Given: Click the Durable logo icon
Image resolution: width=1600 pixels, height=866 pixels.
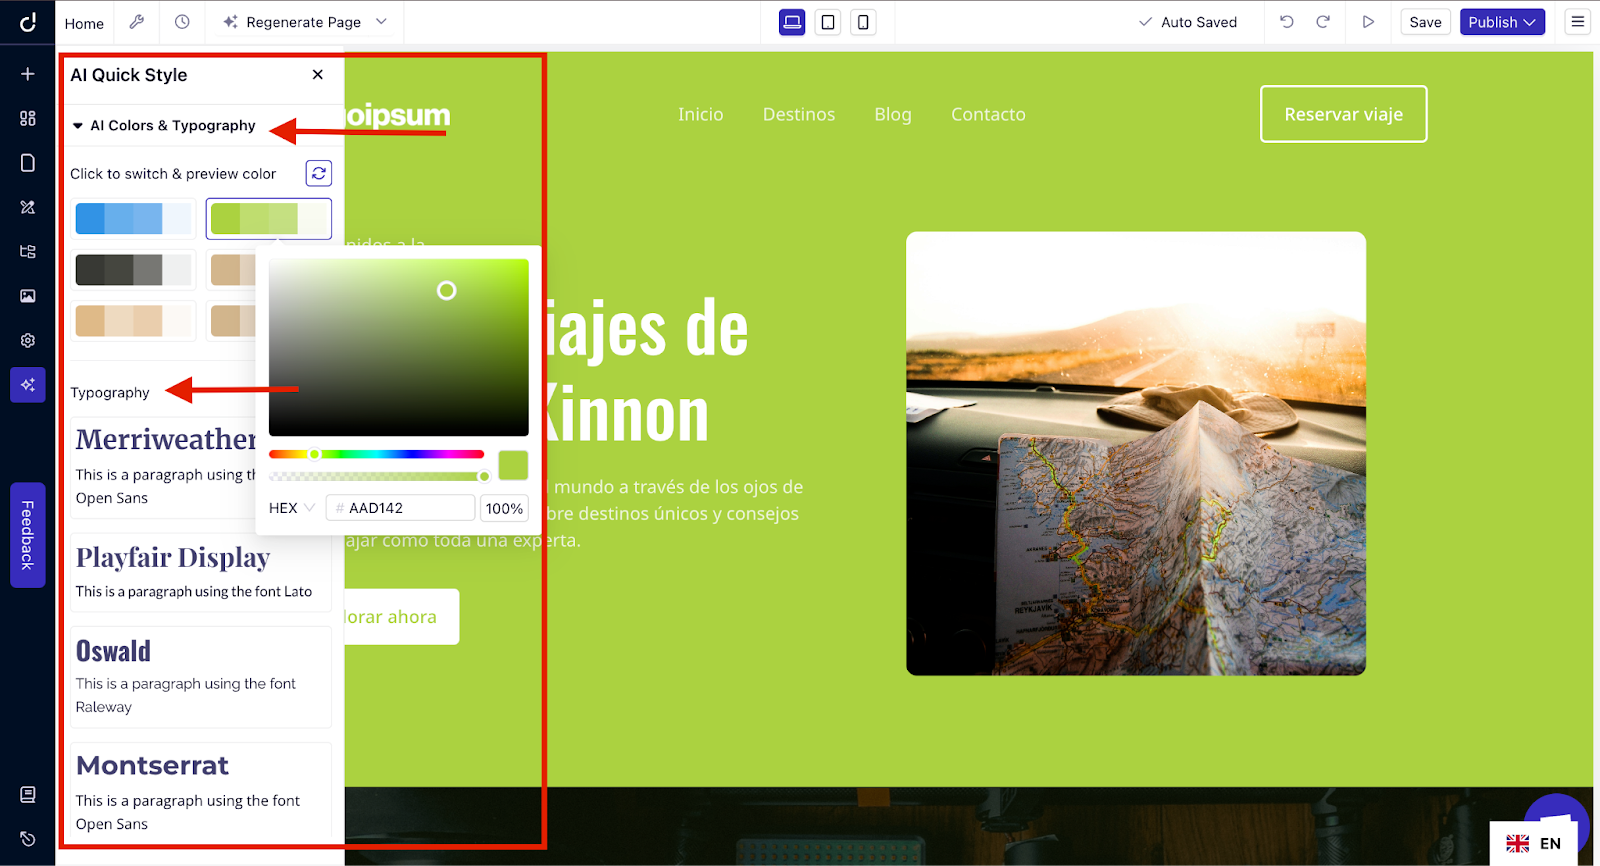Looking at the screenshot, I should tap(28, 22).
